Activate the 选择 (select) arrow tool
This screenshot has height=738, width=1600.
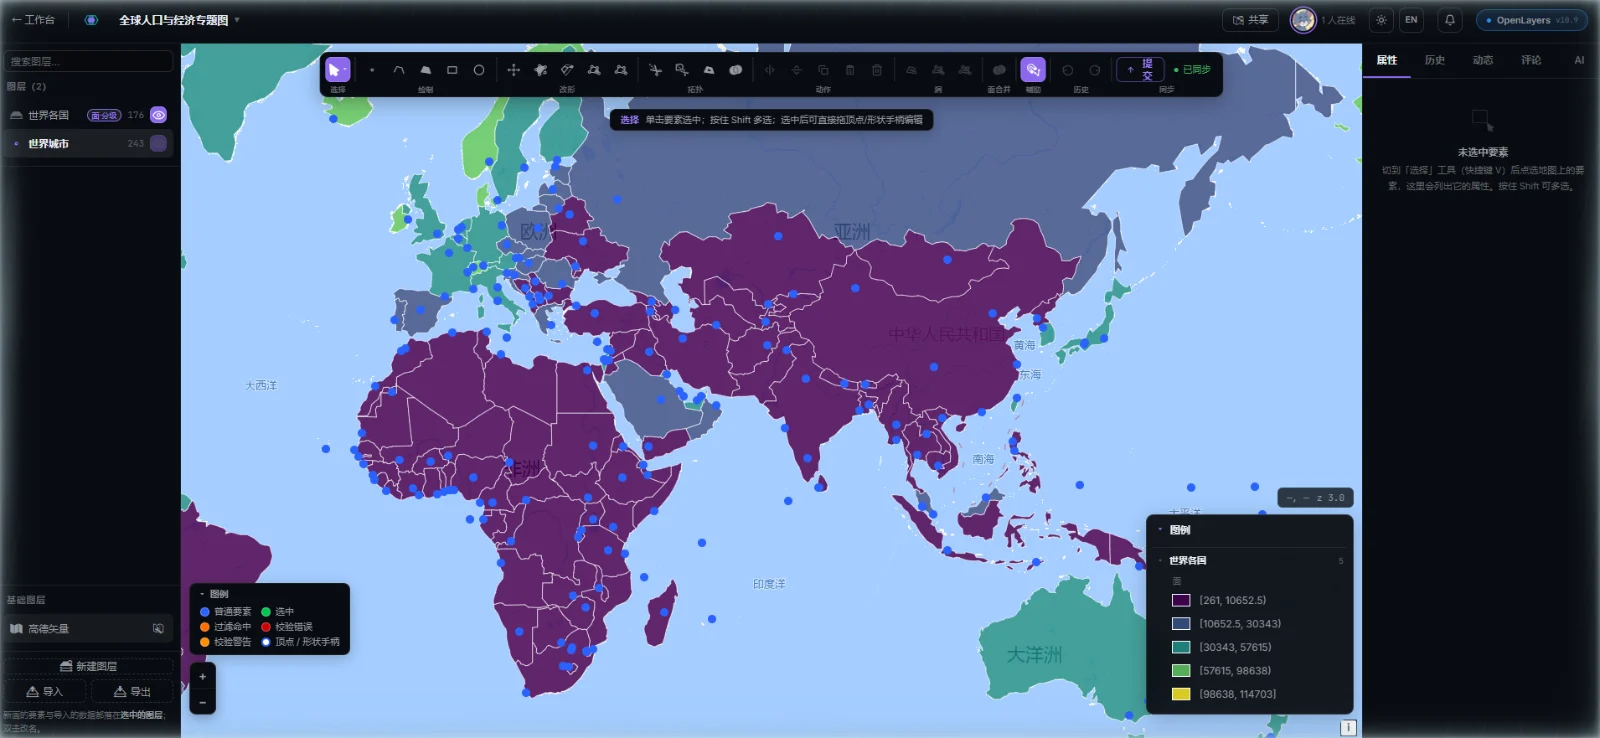click(337, 70)
